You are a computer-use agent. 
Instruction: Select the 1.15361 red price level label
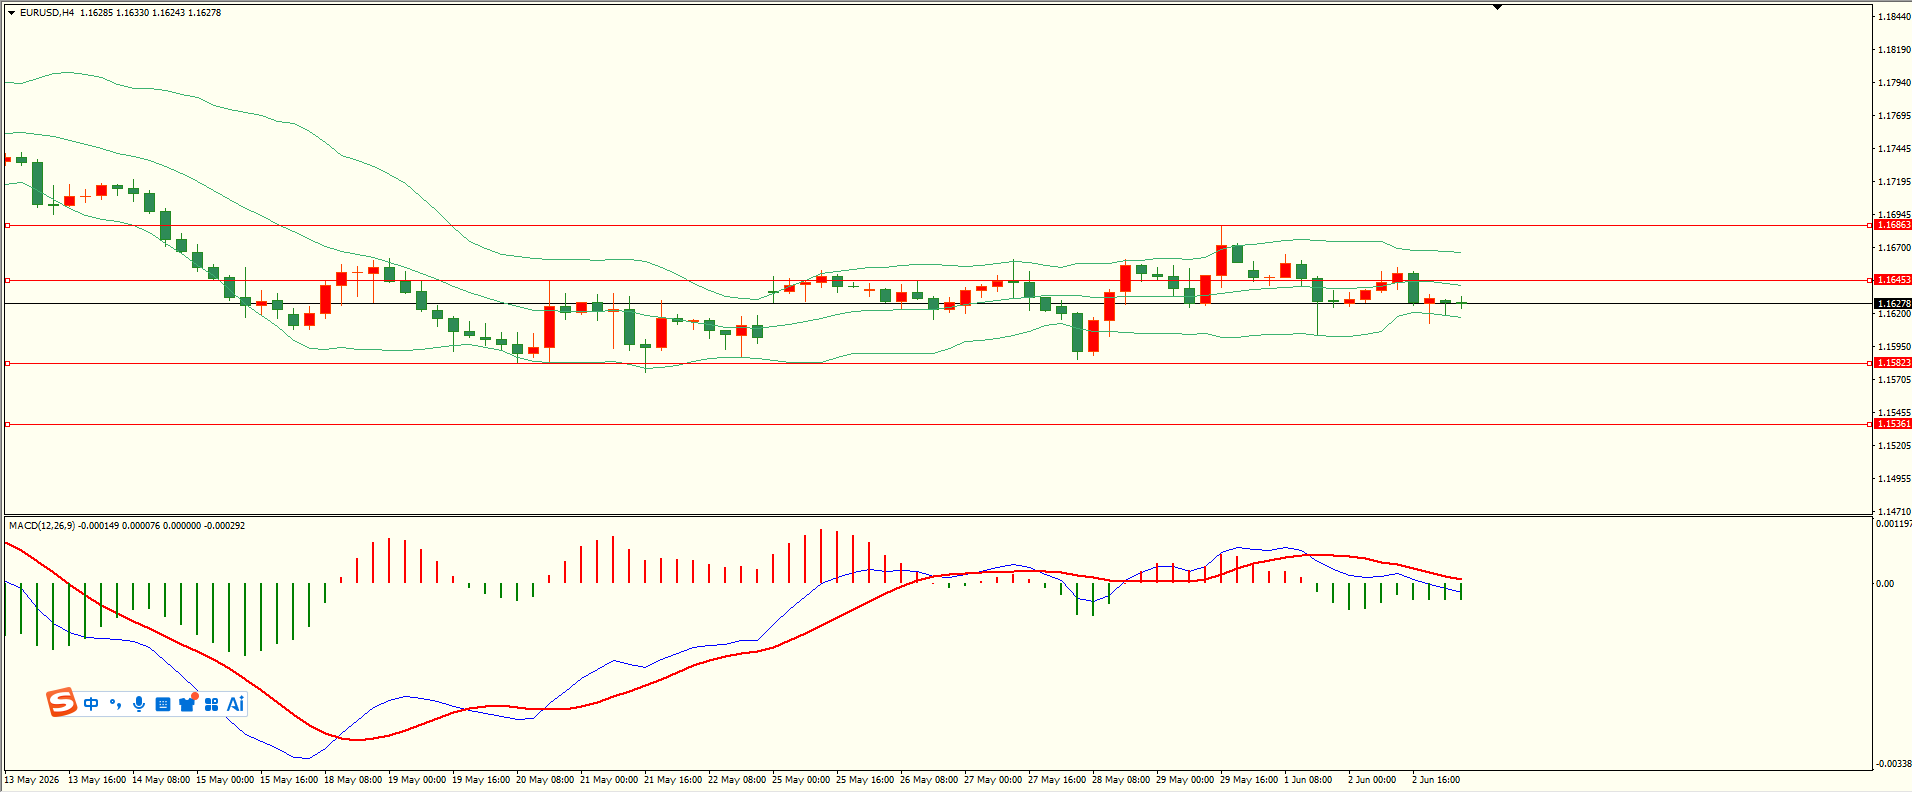click(x=1893, y=424)
